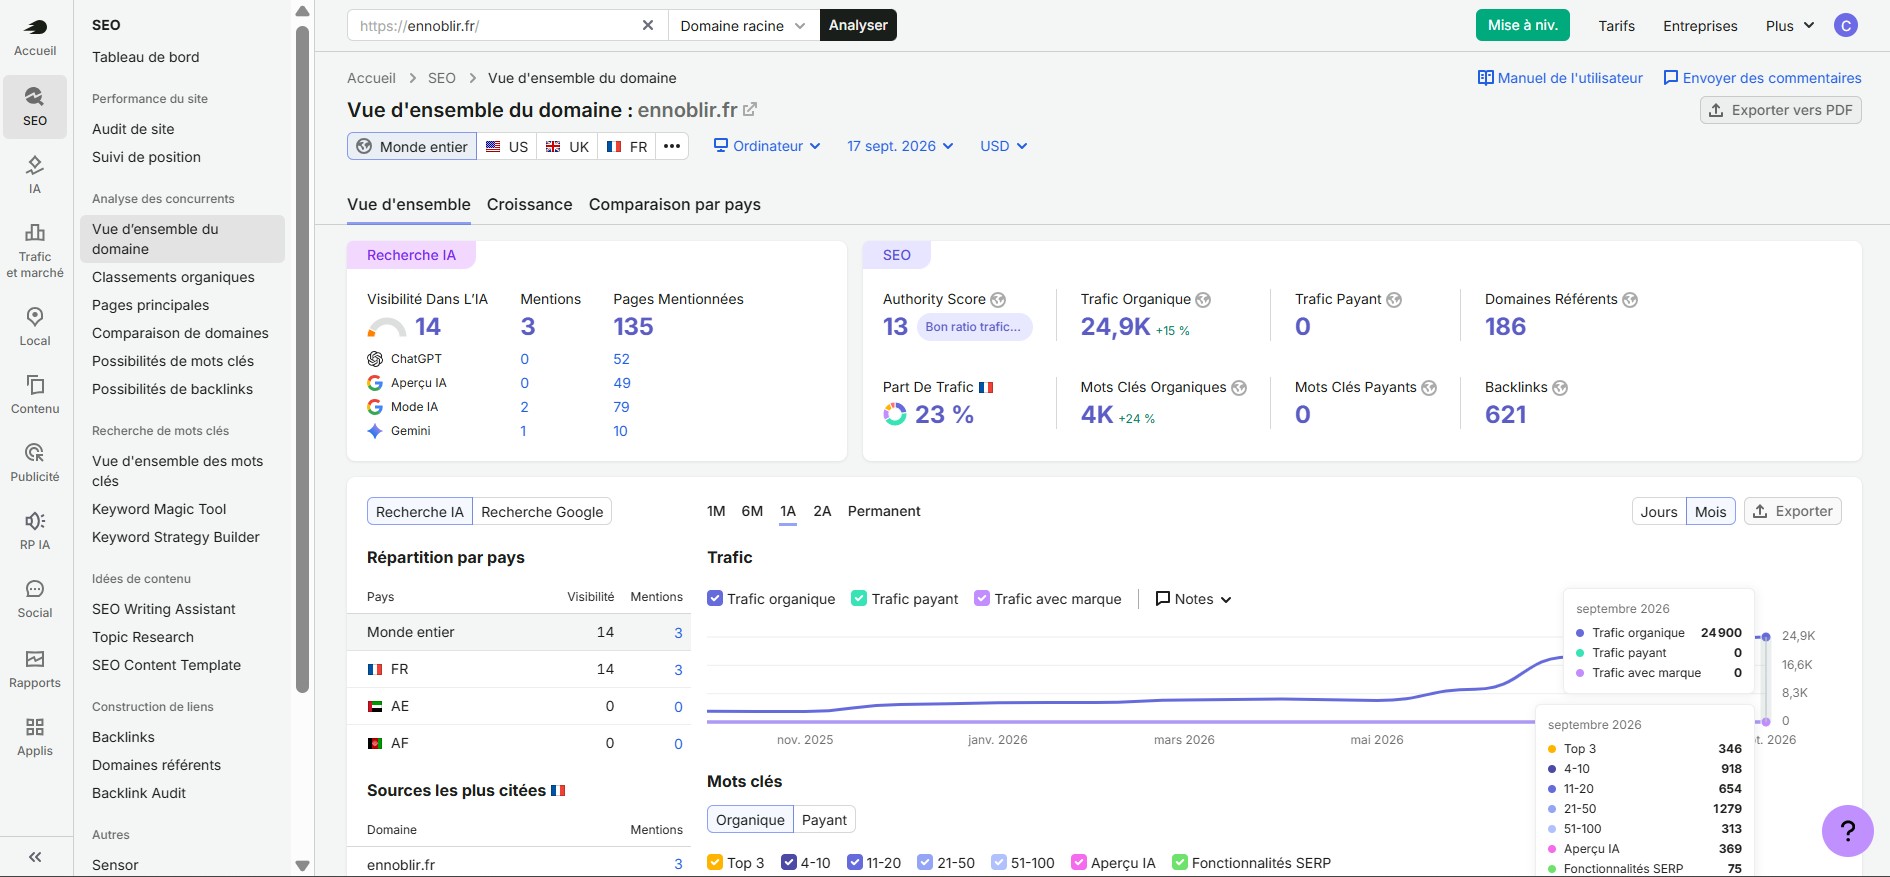Clear the URL field with the X icon
Screen dimensions: 1890x877
coord(648,25)
